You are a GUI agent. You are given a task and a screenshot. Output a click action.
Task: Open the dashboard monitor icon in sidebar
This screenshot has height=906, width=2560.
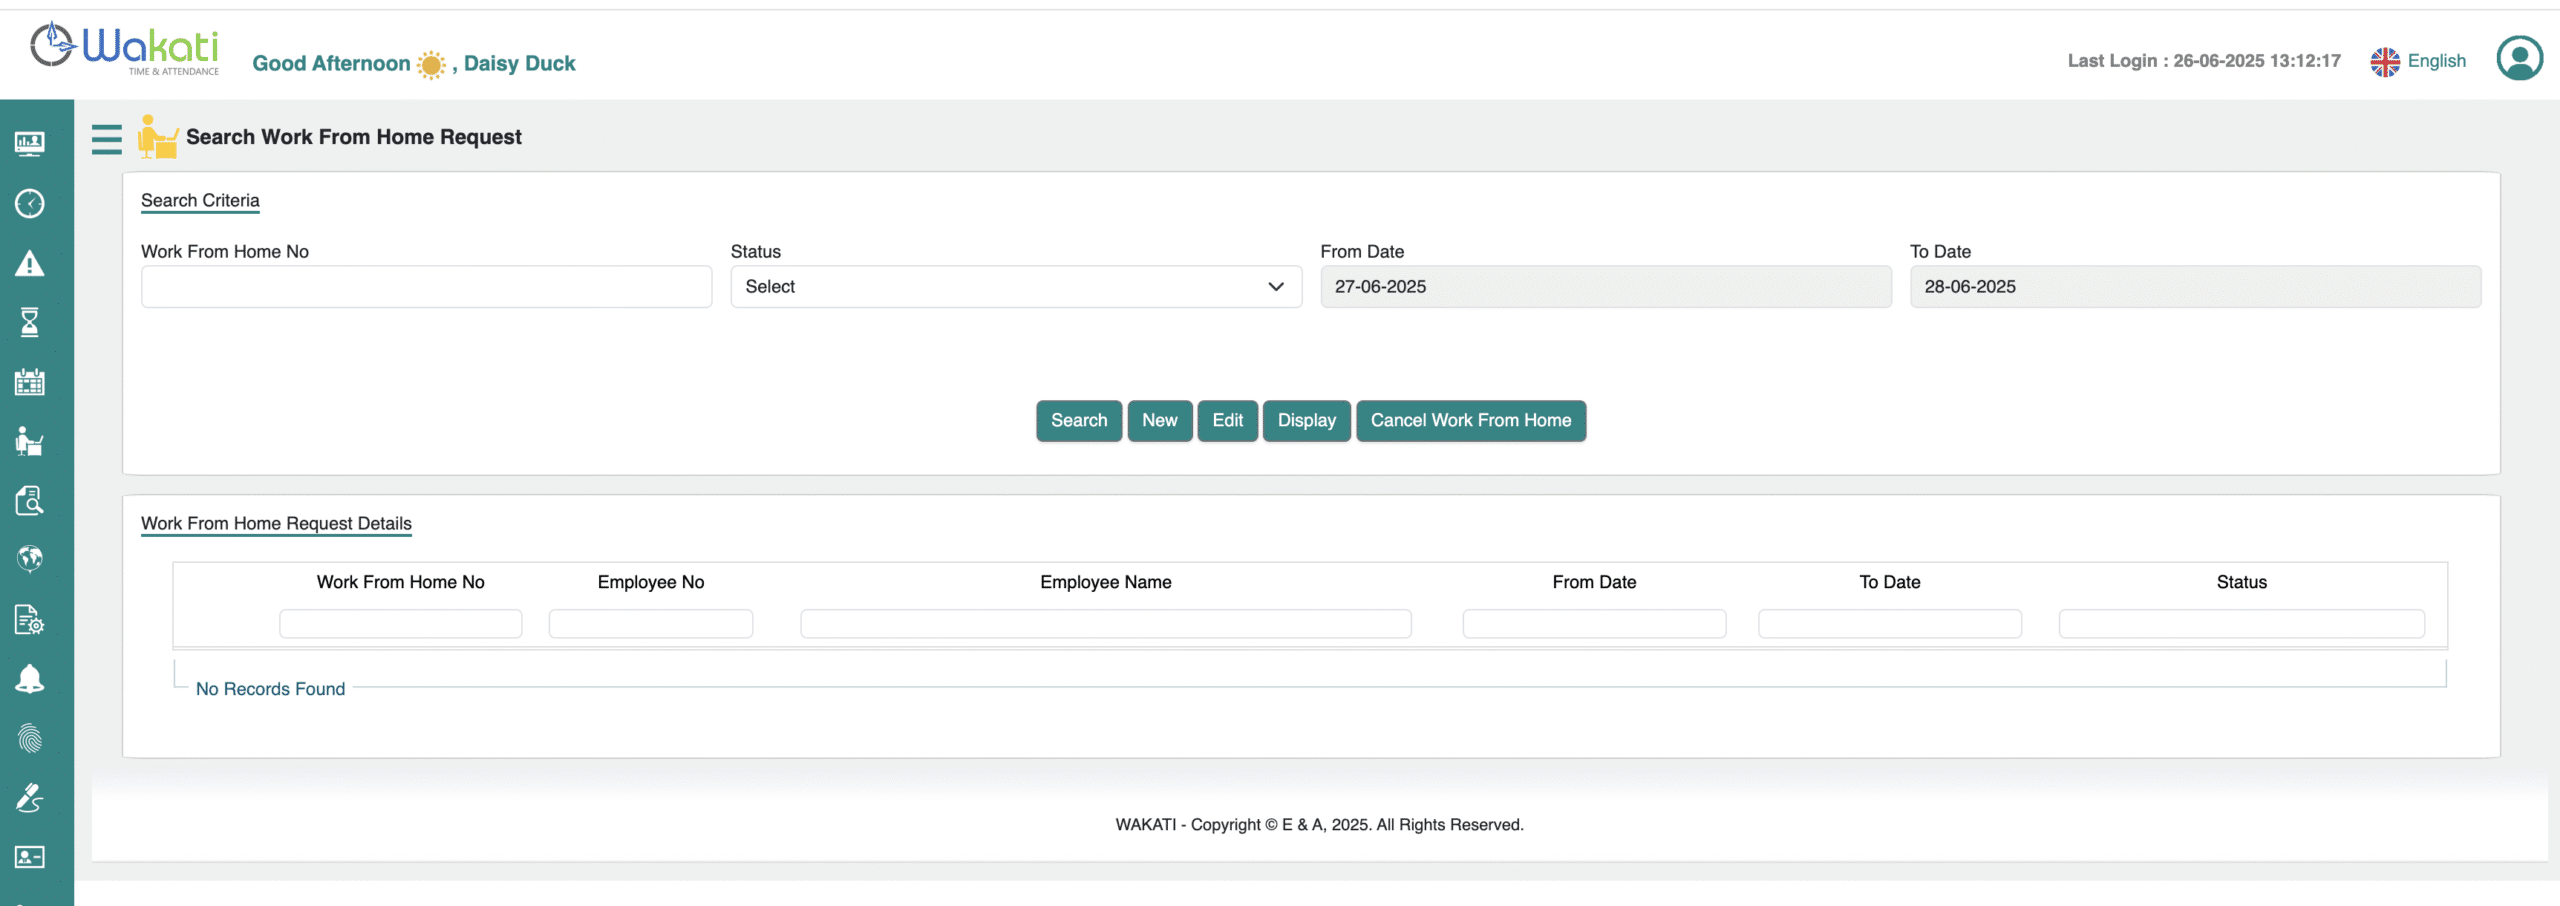click(x=30, y=144)
